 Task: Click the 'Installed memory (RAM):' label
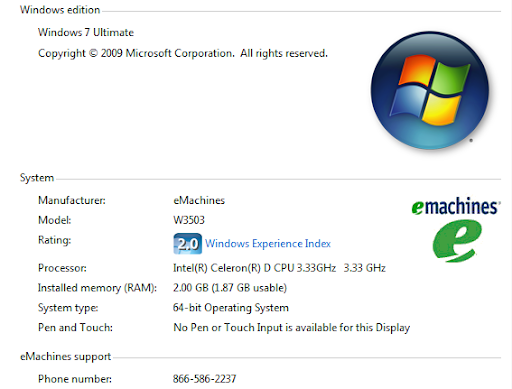pyautogui.click(x=97, y=288)
